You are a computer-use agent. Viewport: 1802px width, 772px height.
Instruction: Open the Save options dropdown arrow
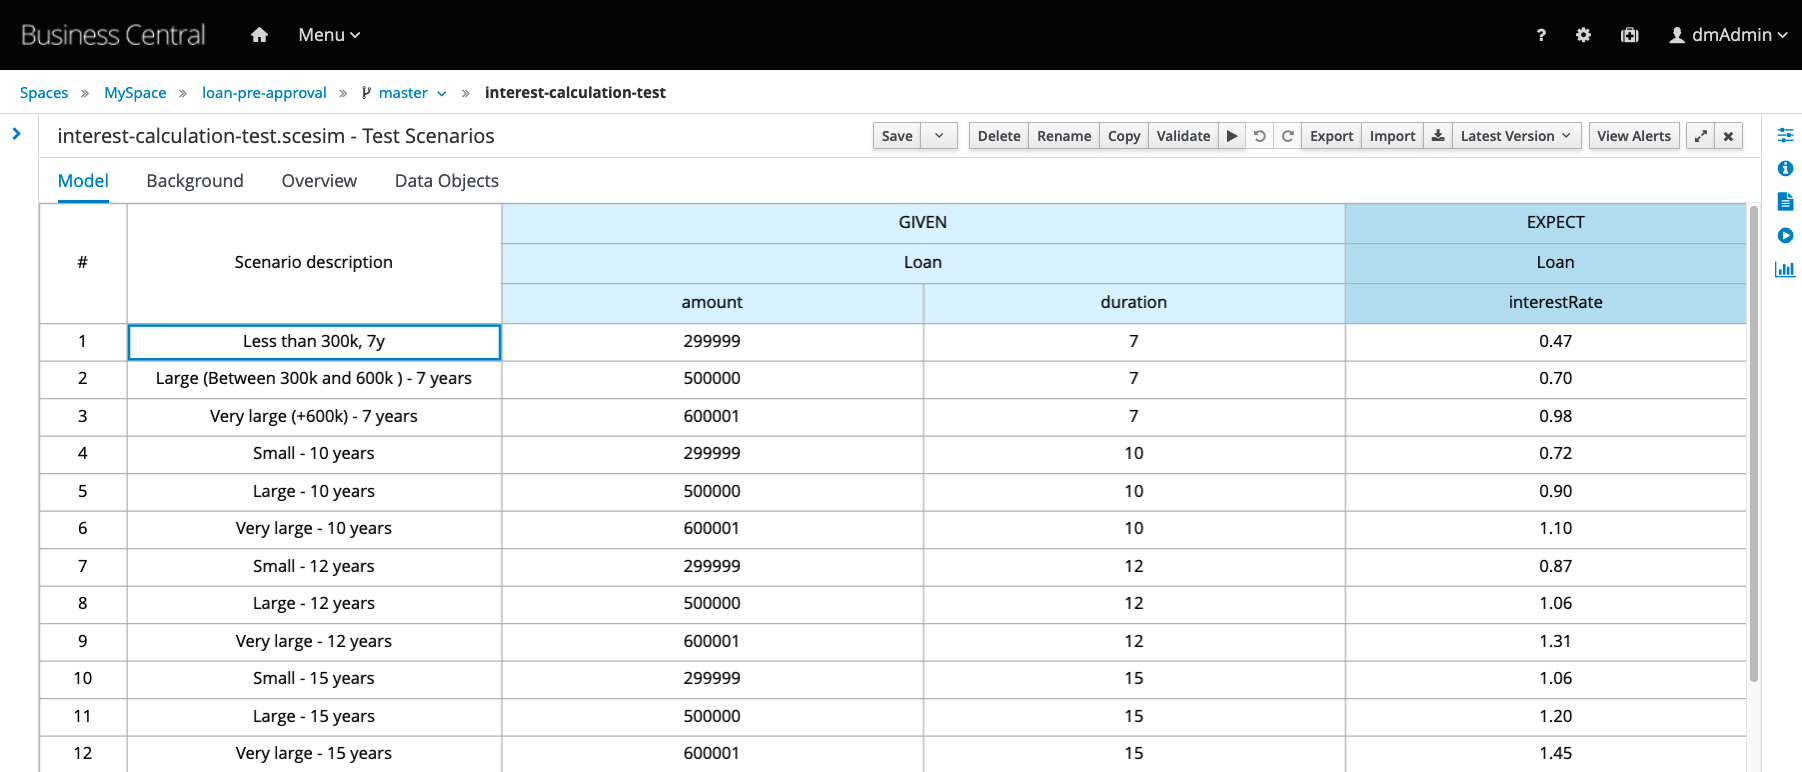click(x=939, y=136)
